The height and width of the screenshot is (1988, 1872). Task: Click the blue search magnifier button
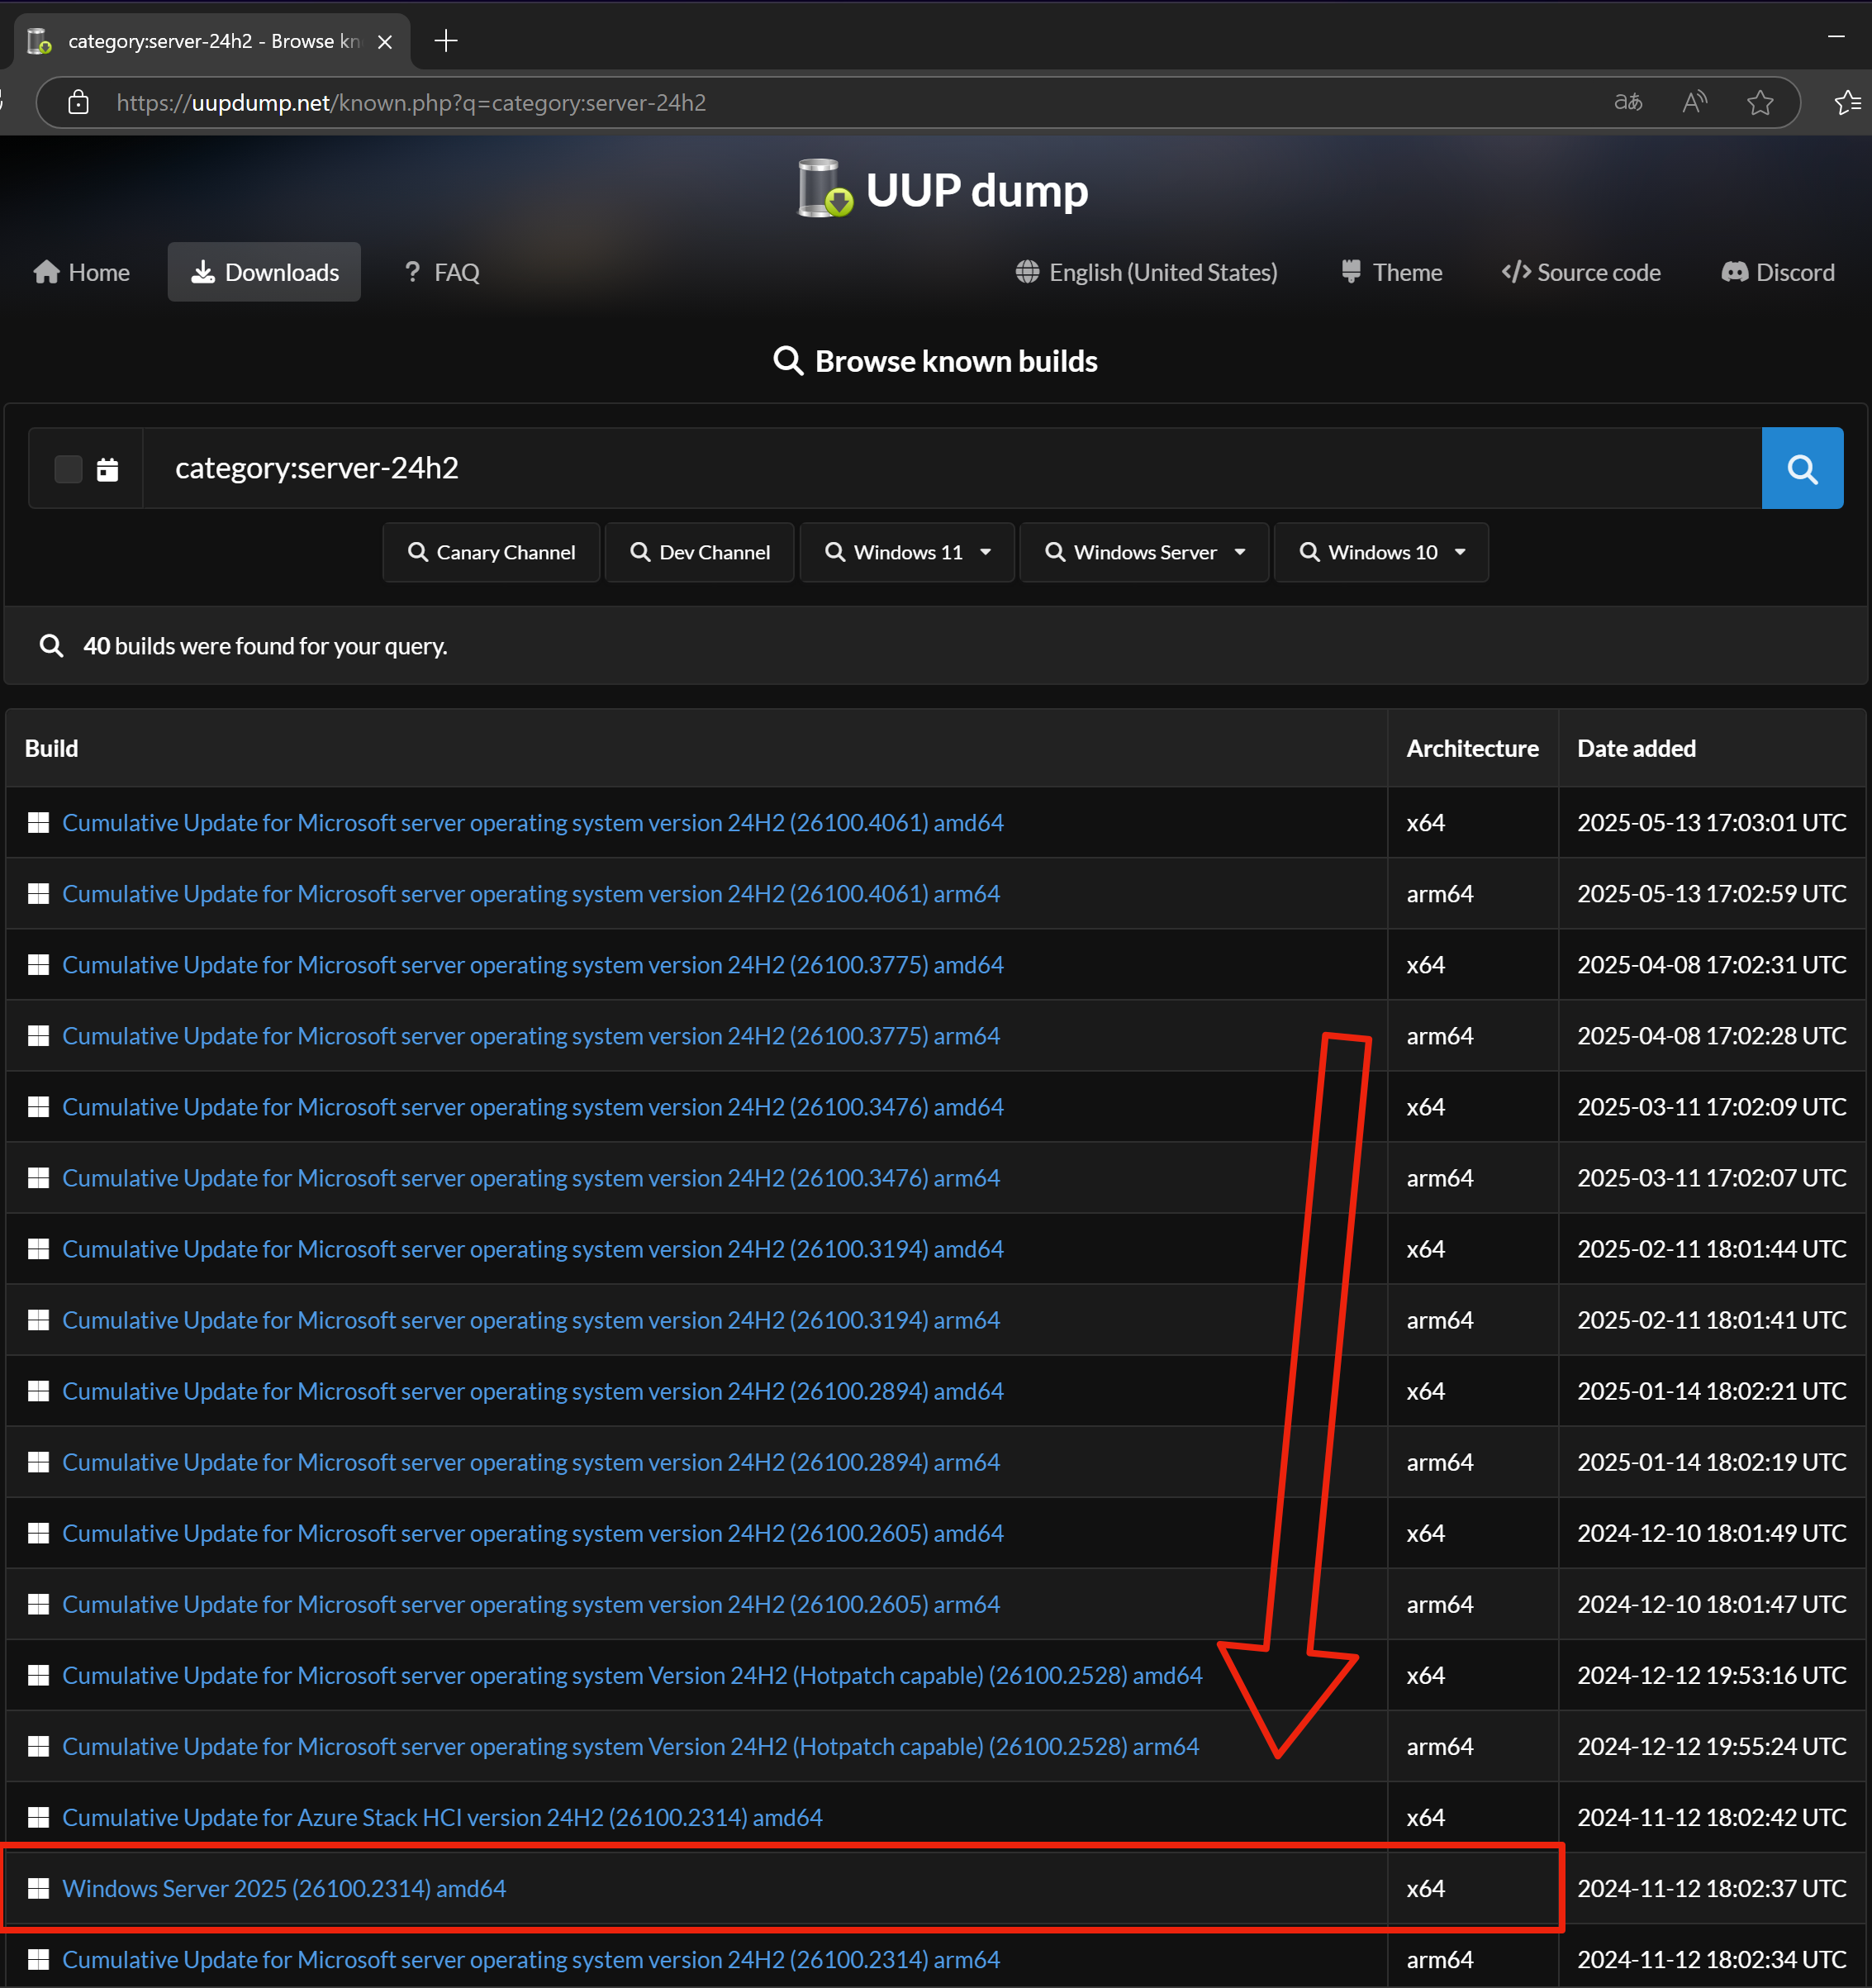pyautogui.click(x=1801, y=468)
